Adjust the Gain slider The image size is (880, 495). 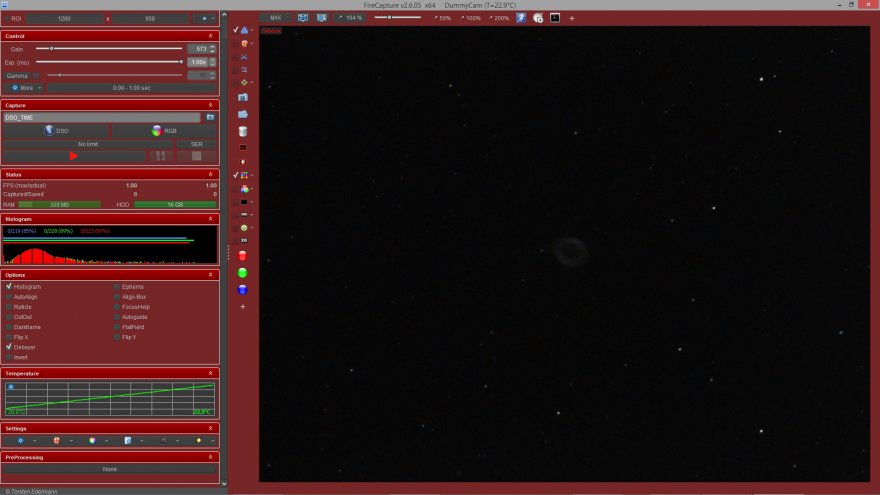coord(52,48)
